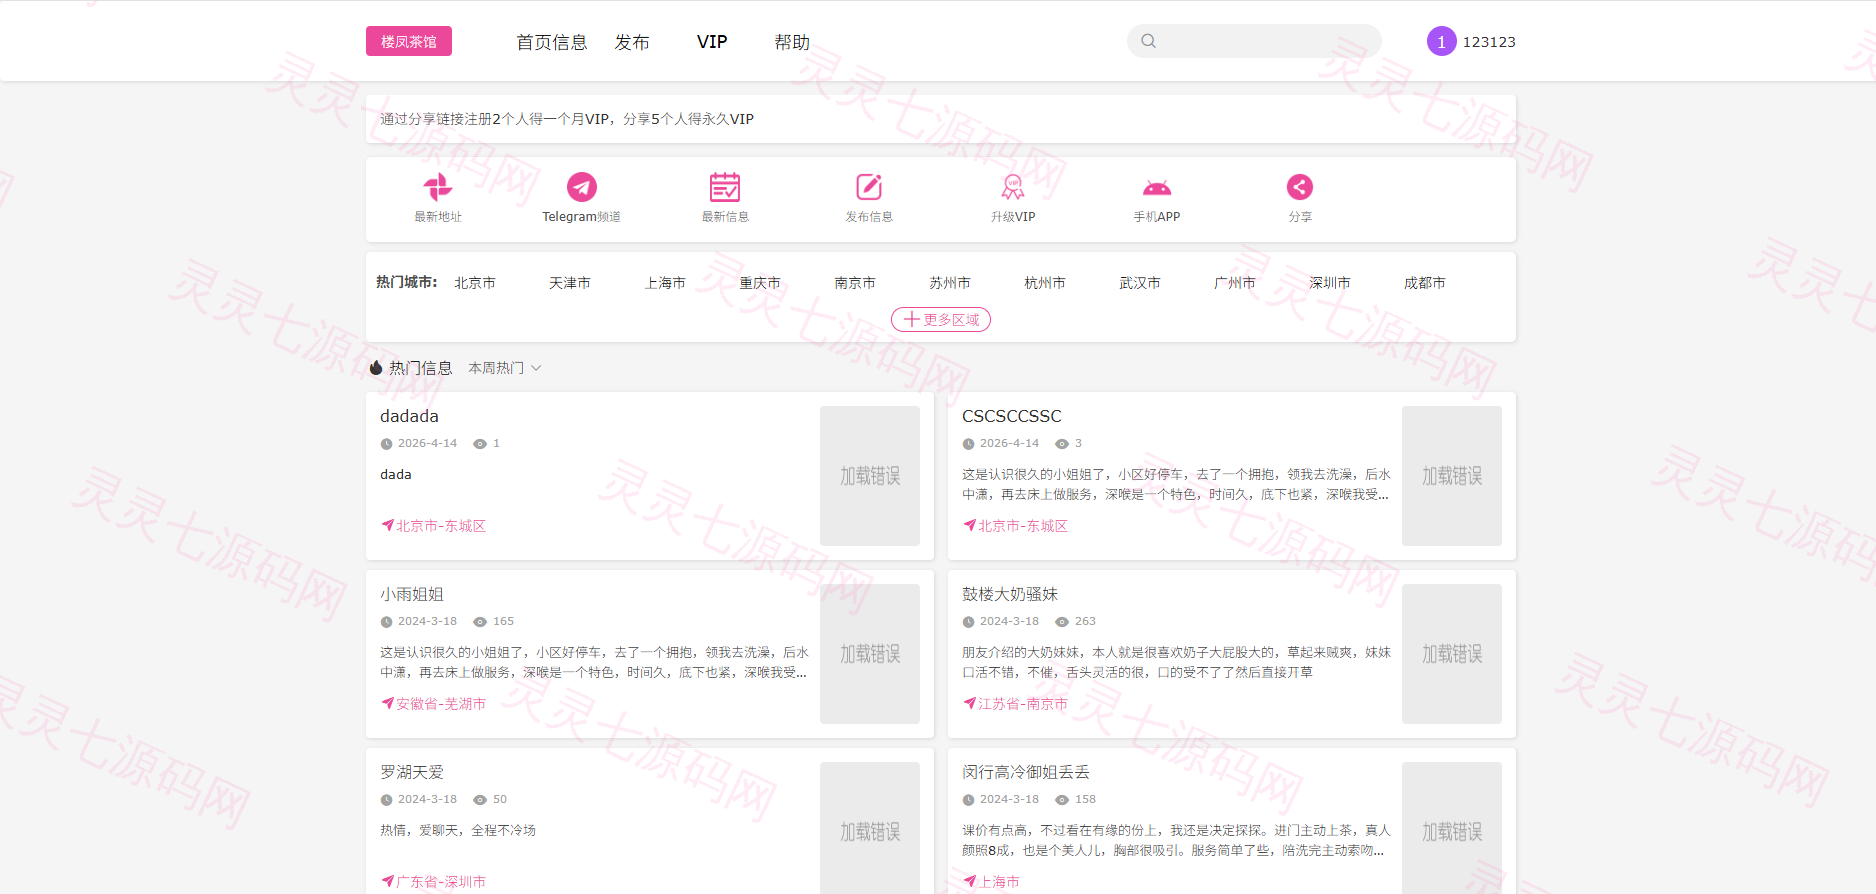Viewport: 1876px width, 894px height.
Task: Expand the 本周热门 dropdown
Action: coord(505,368)
